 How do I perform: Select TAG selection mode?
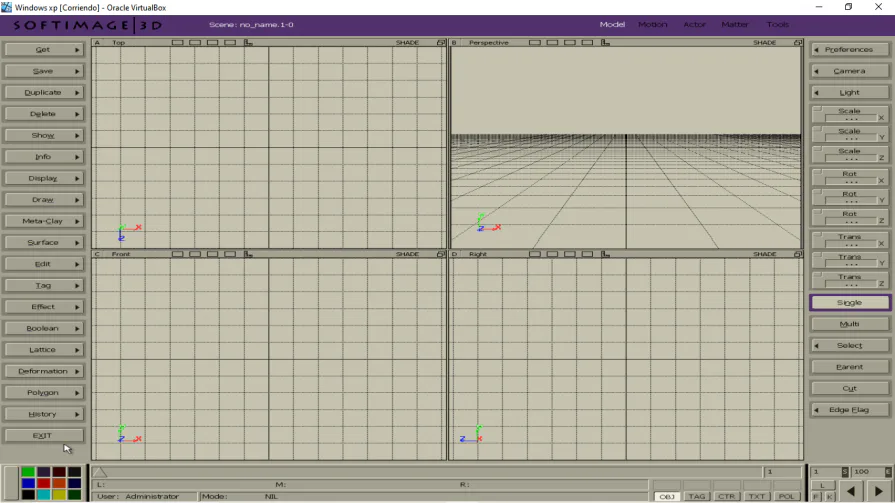(x=696, y=497)
